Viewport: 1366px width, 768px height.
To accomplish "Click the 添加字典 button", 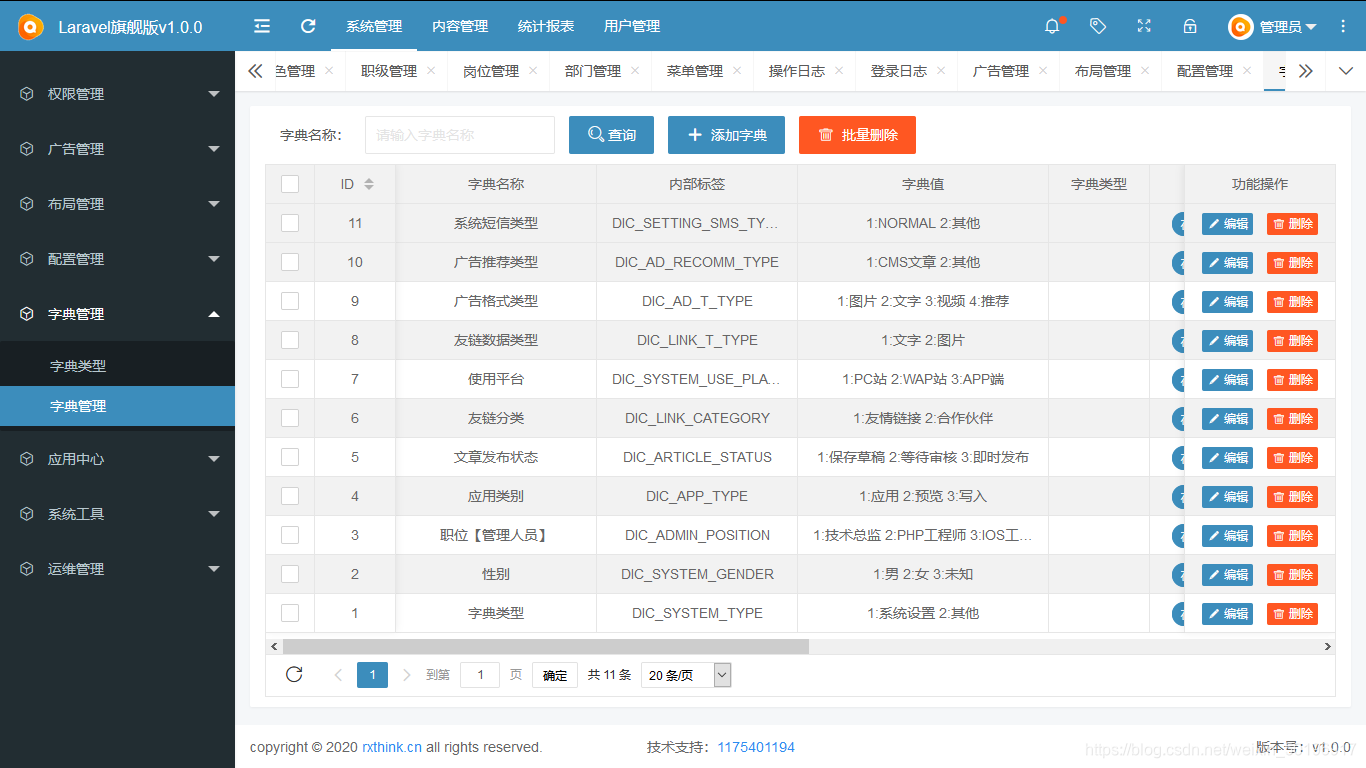I will pyautogui.click(x=726, y=135).
